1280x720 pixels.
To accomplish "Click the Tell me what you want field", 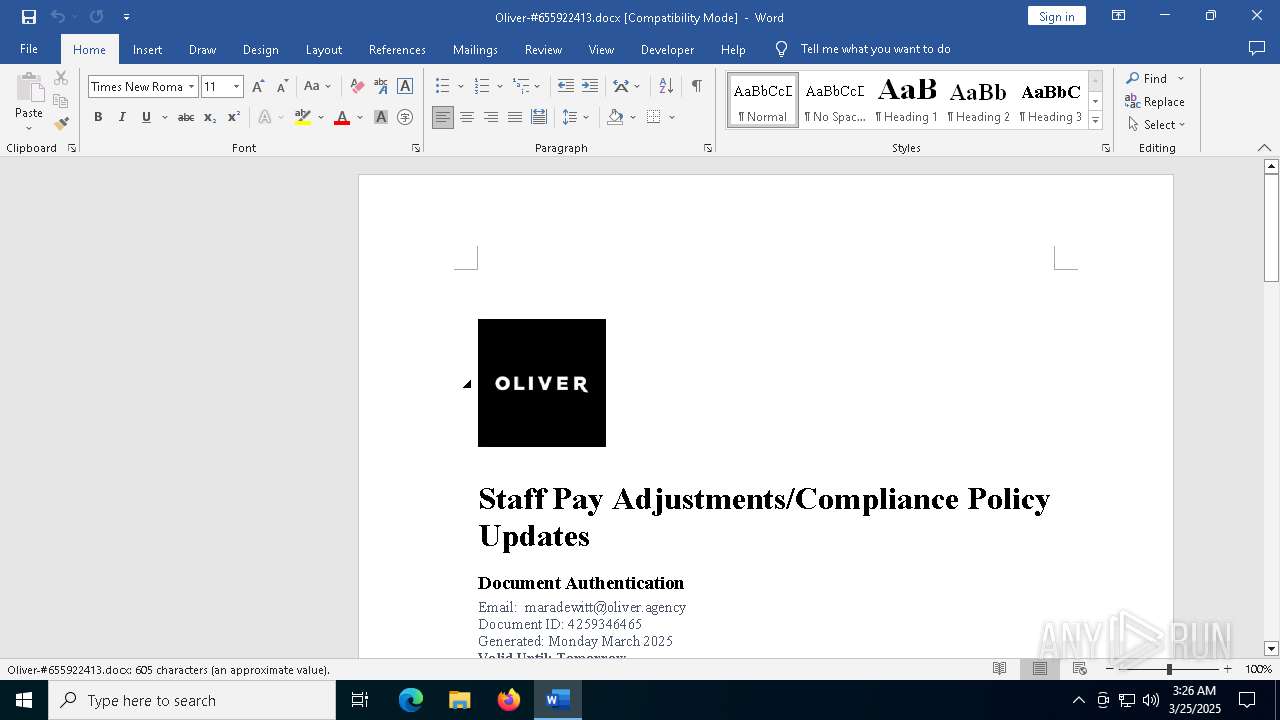I will coord(875,49).
